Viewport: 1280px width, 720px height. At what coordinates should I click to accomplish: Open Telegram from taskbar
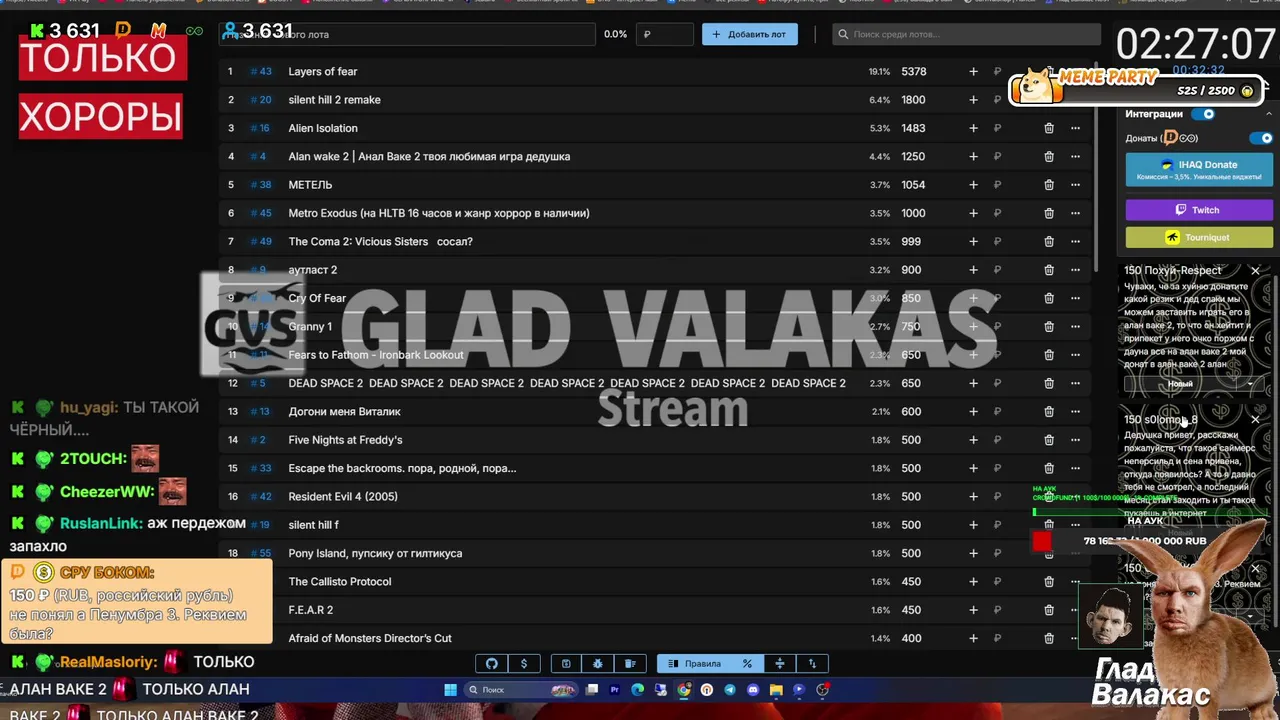click(730, 690)
